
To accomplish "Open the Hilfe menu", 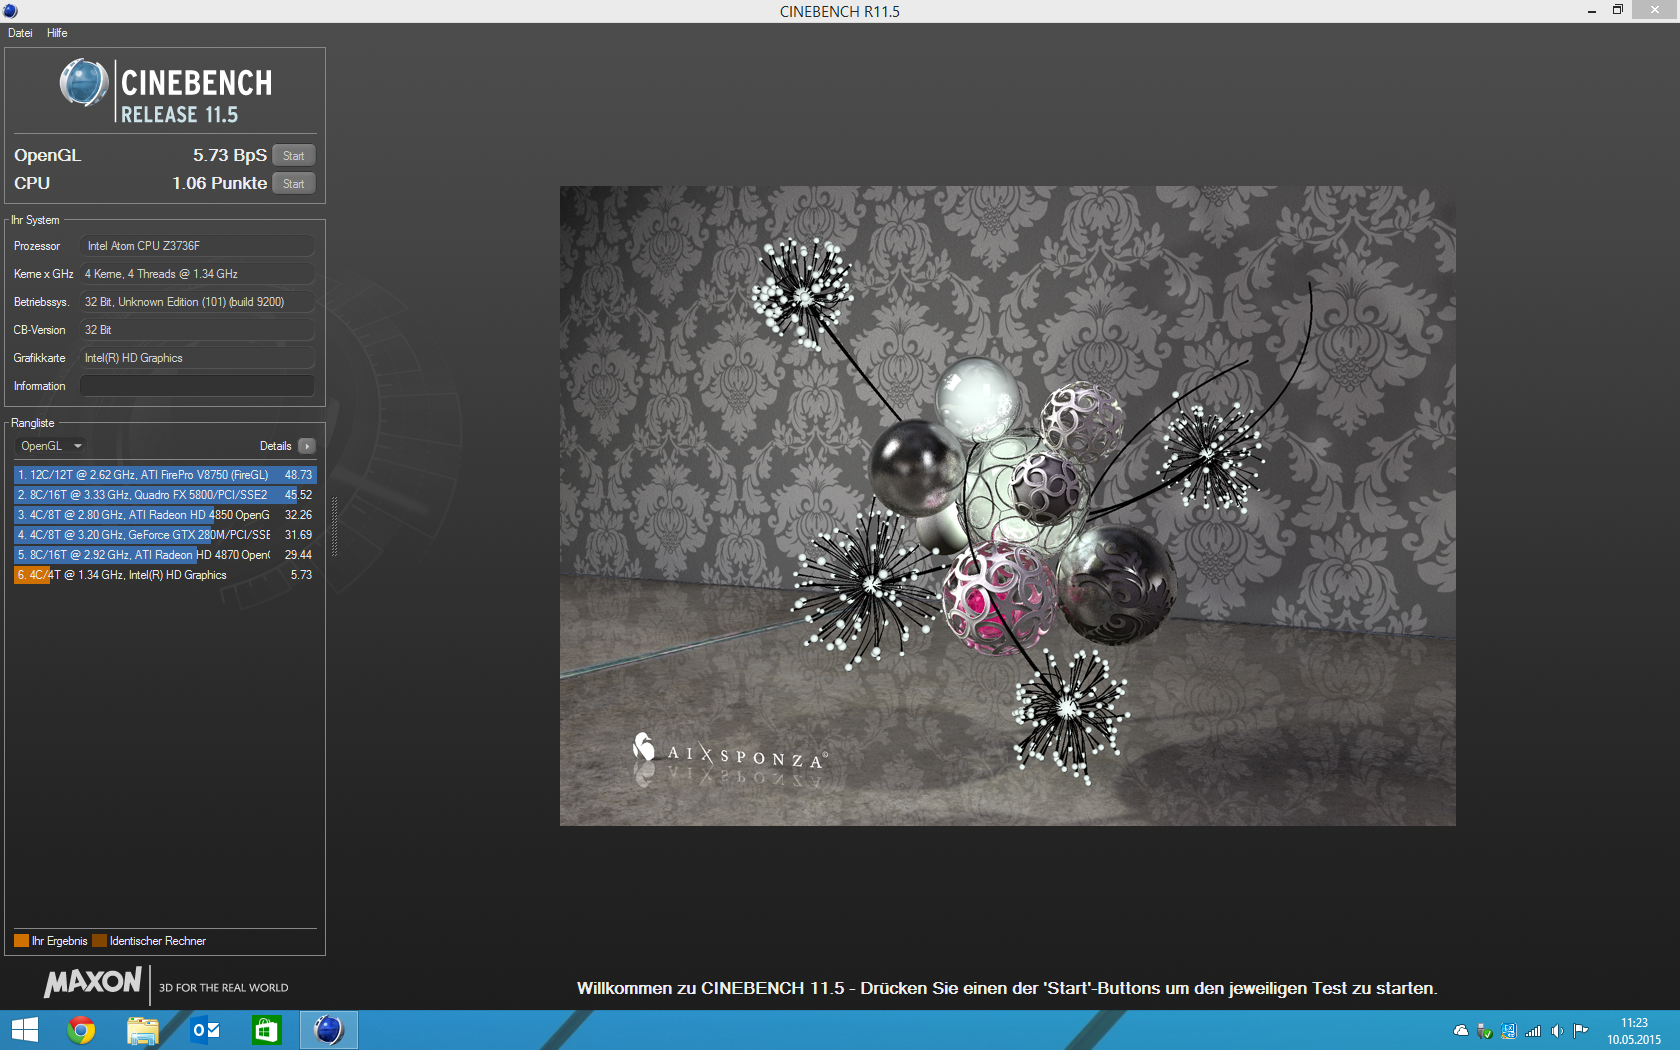I will point(57,33).
